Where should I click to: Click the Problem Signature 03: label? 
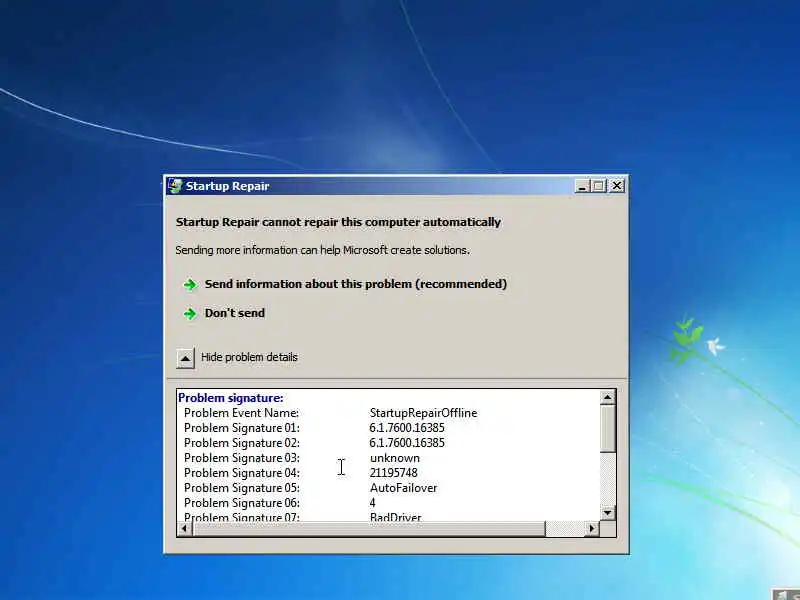pyautogui.click(x=242, y=458)
